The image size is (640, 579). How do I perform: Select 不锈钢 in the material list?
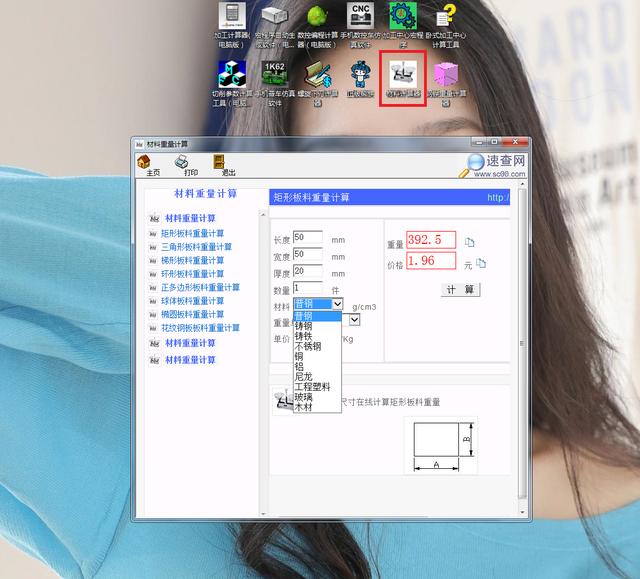[x=317, y=346]
